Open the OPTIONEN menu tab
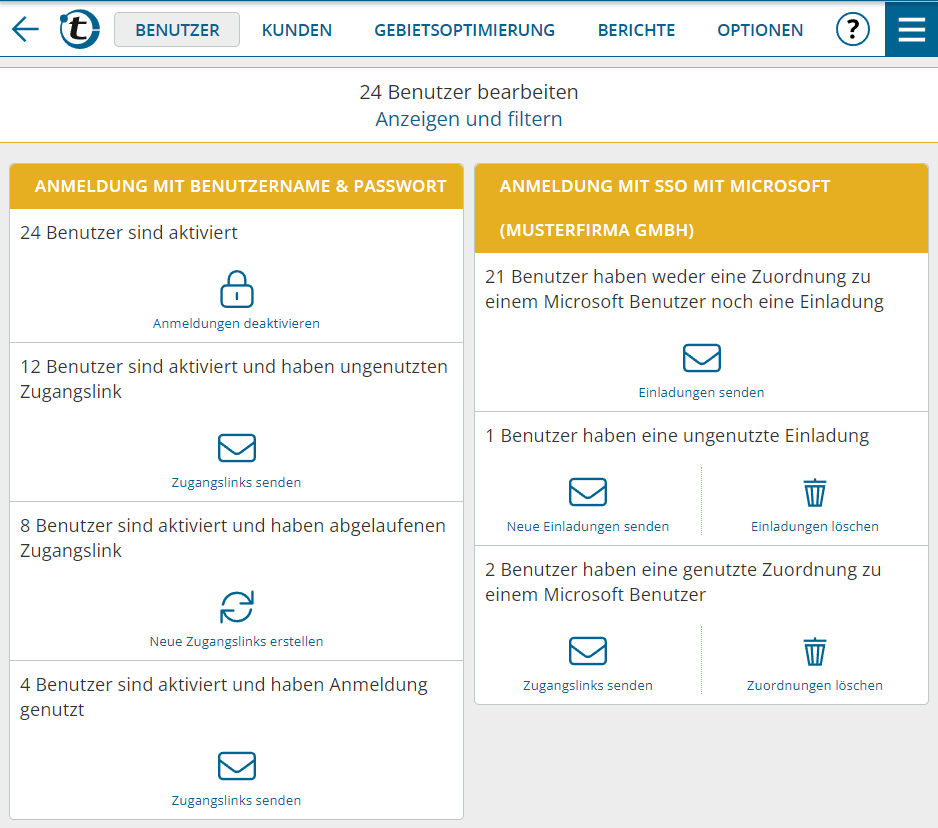This screenshot has height=828, width=938. pos(760,30)
